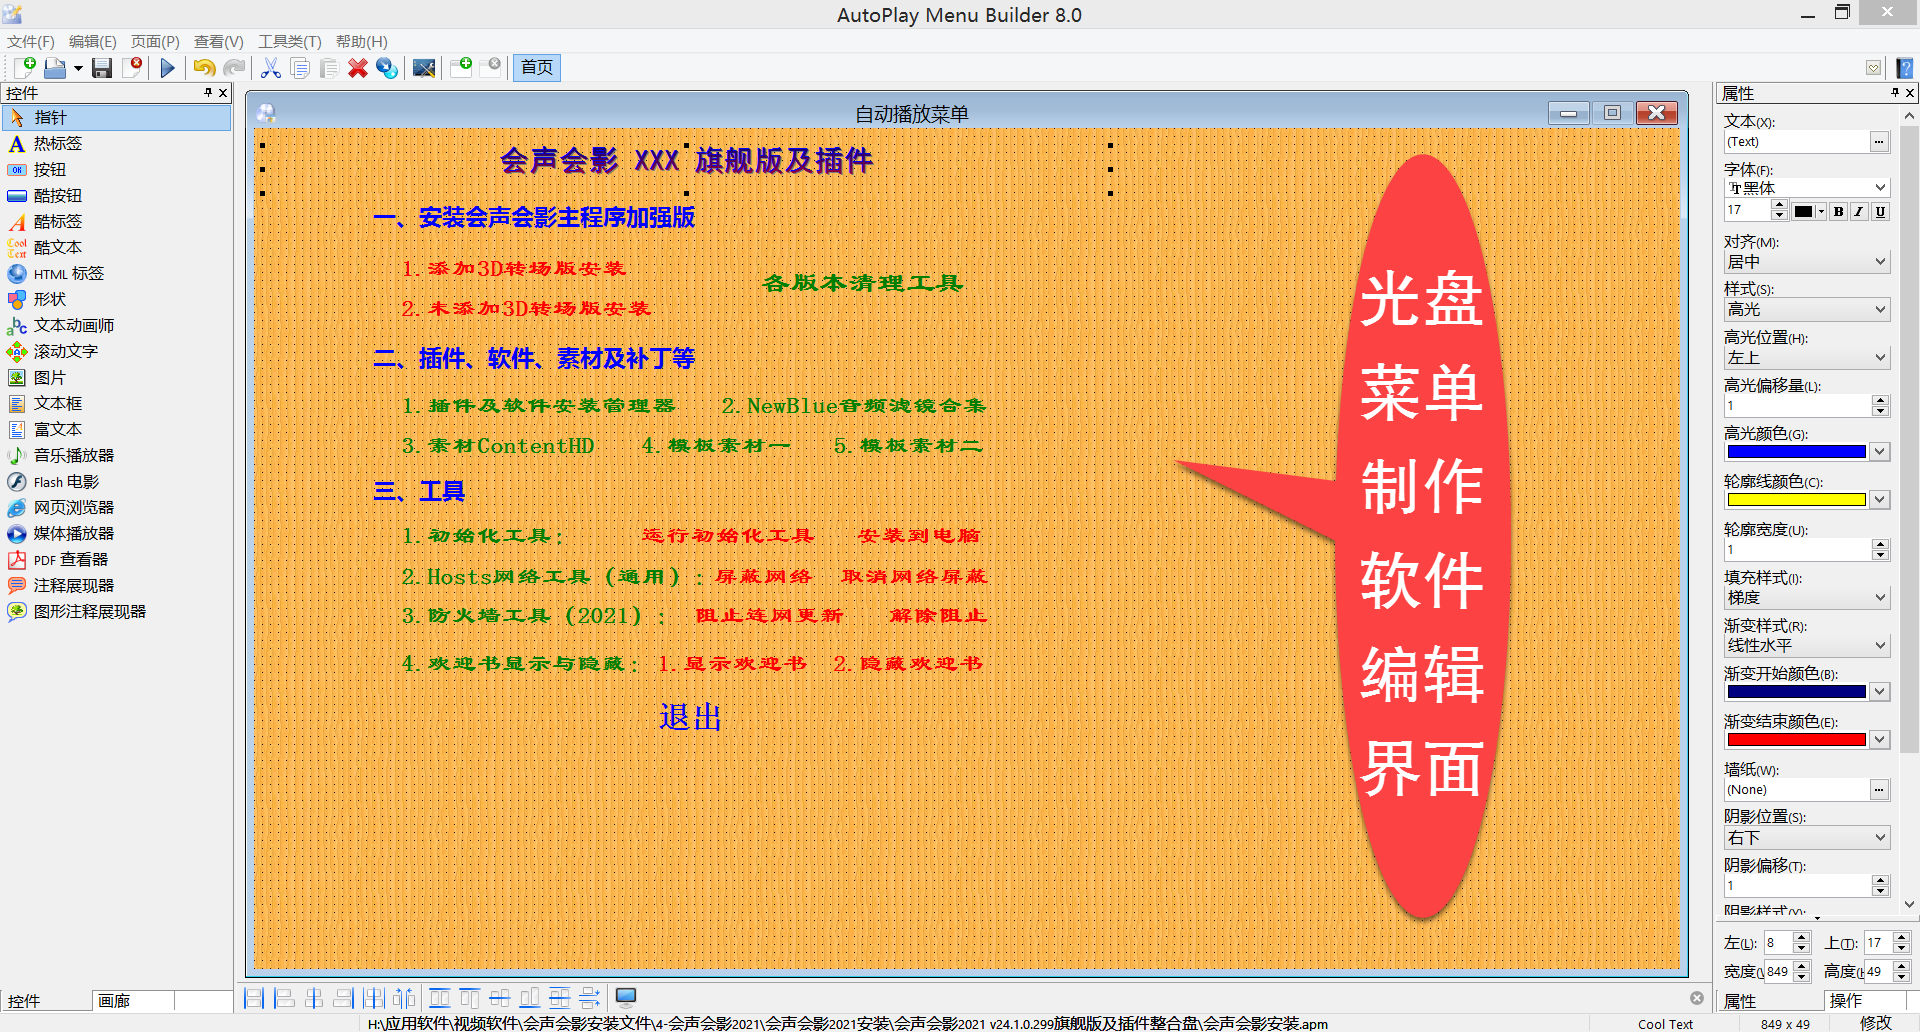Screen dimensions: 1920x1032
Task: Click the font size input field
Action: [1747, 210]
